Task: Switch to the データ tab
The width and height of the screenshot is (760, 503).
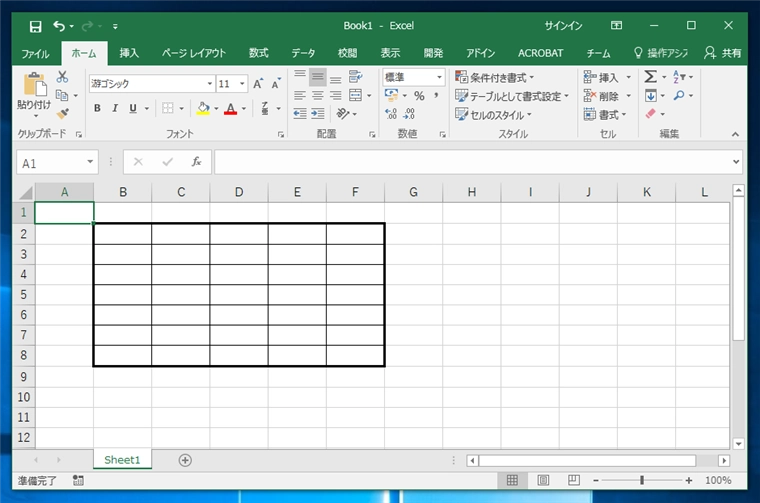Action: (x=303, y=53)
